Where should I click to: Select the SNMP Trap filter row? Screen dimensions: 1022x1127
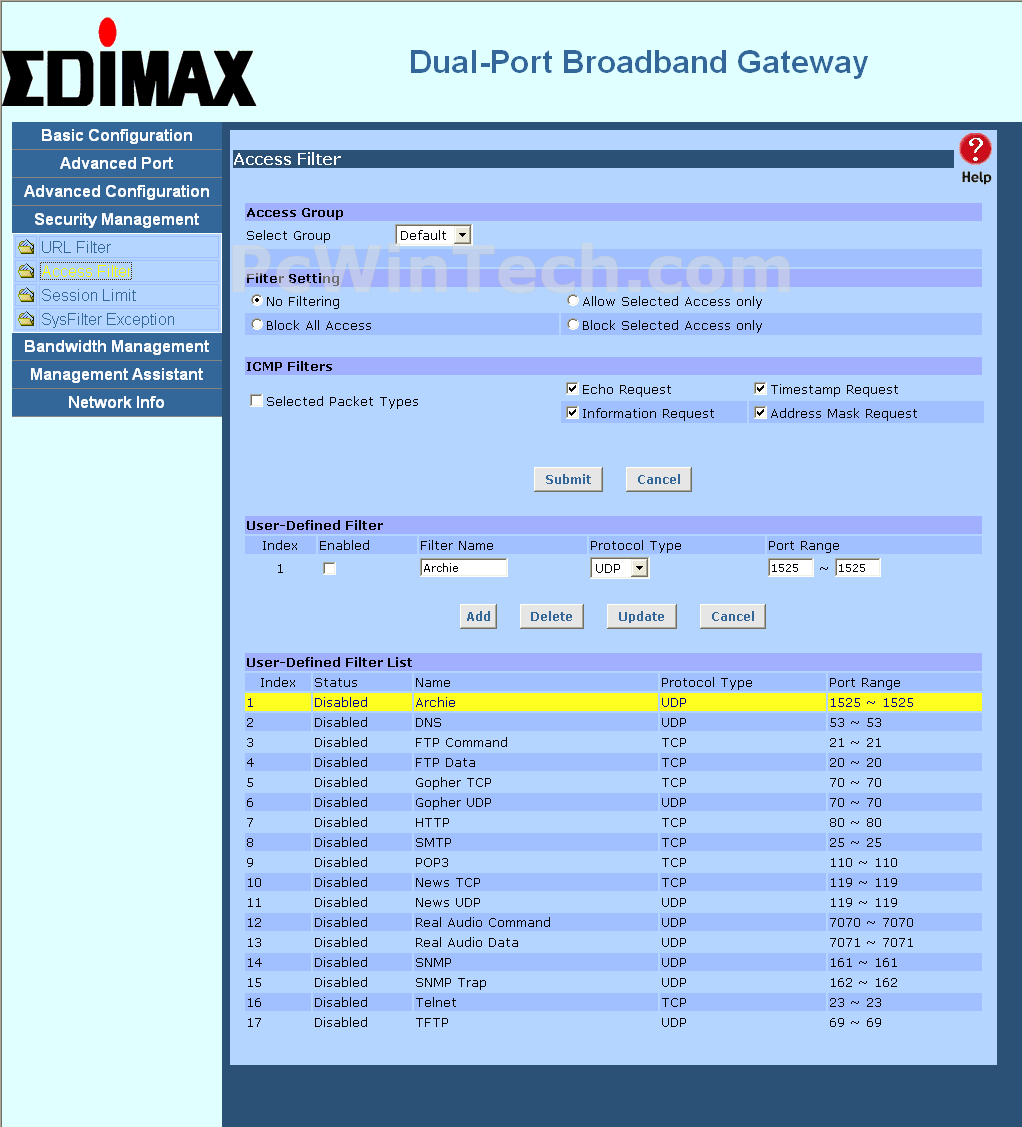[613, 983]
